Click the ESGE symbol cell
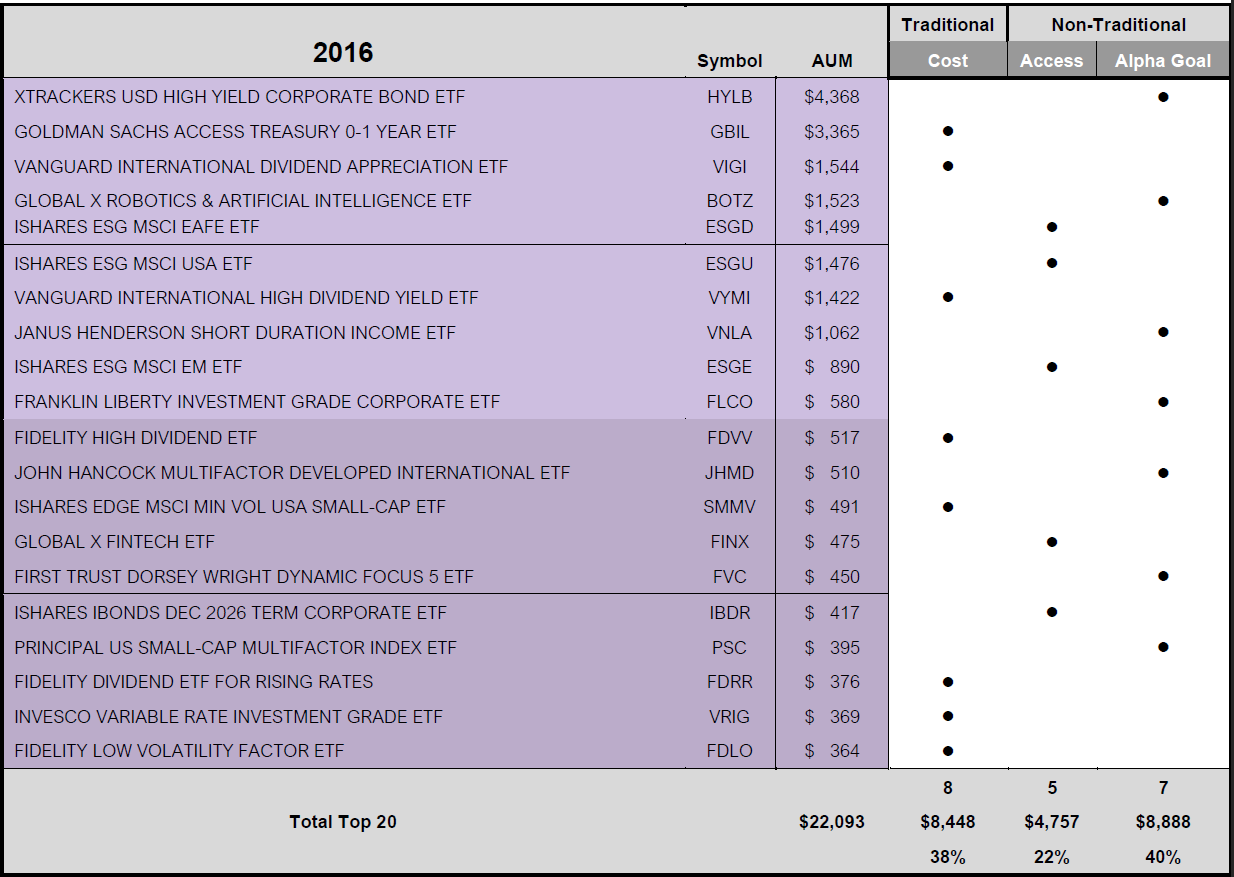 click(729, 367)
